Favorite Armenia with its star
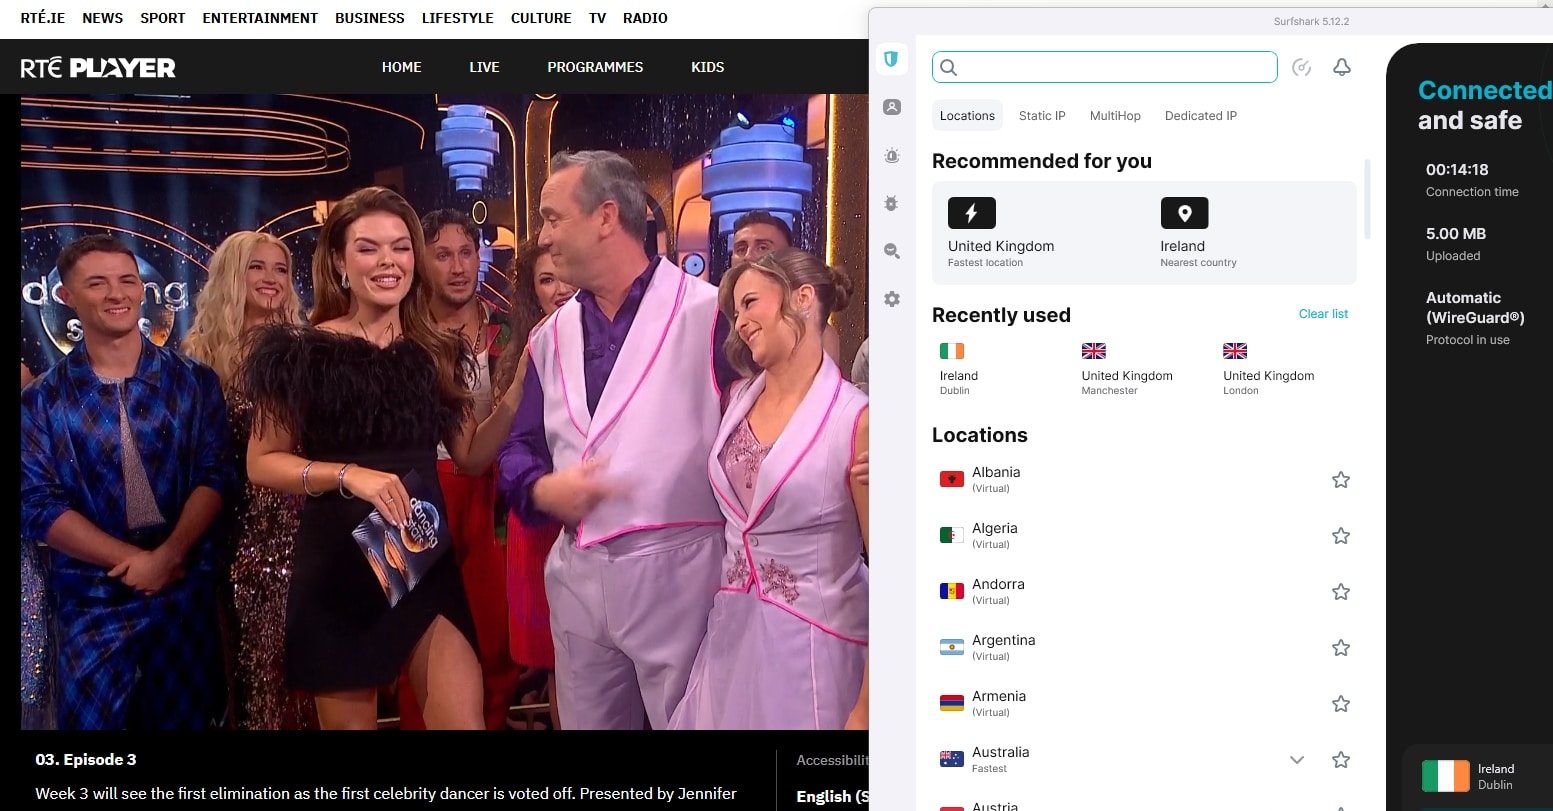The image size is (1553, 811). pos(1341,704)
